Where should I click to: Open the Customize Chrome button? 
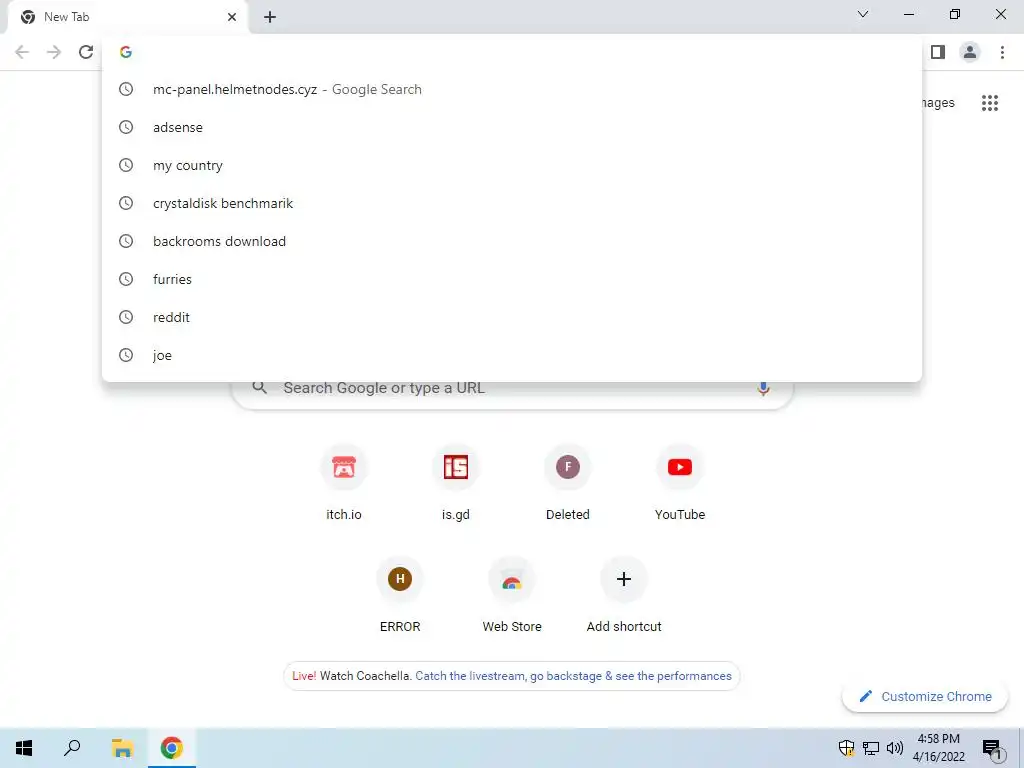[925, 696]
